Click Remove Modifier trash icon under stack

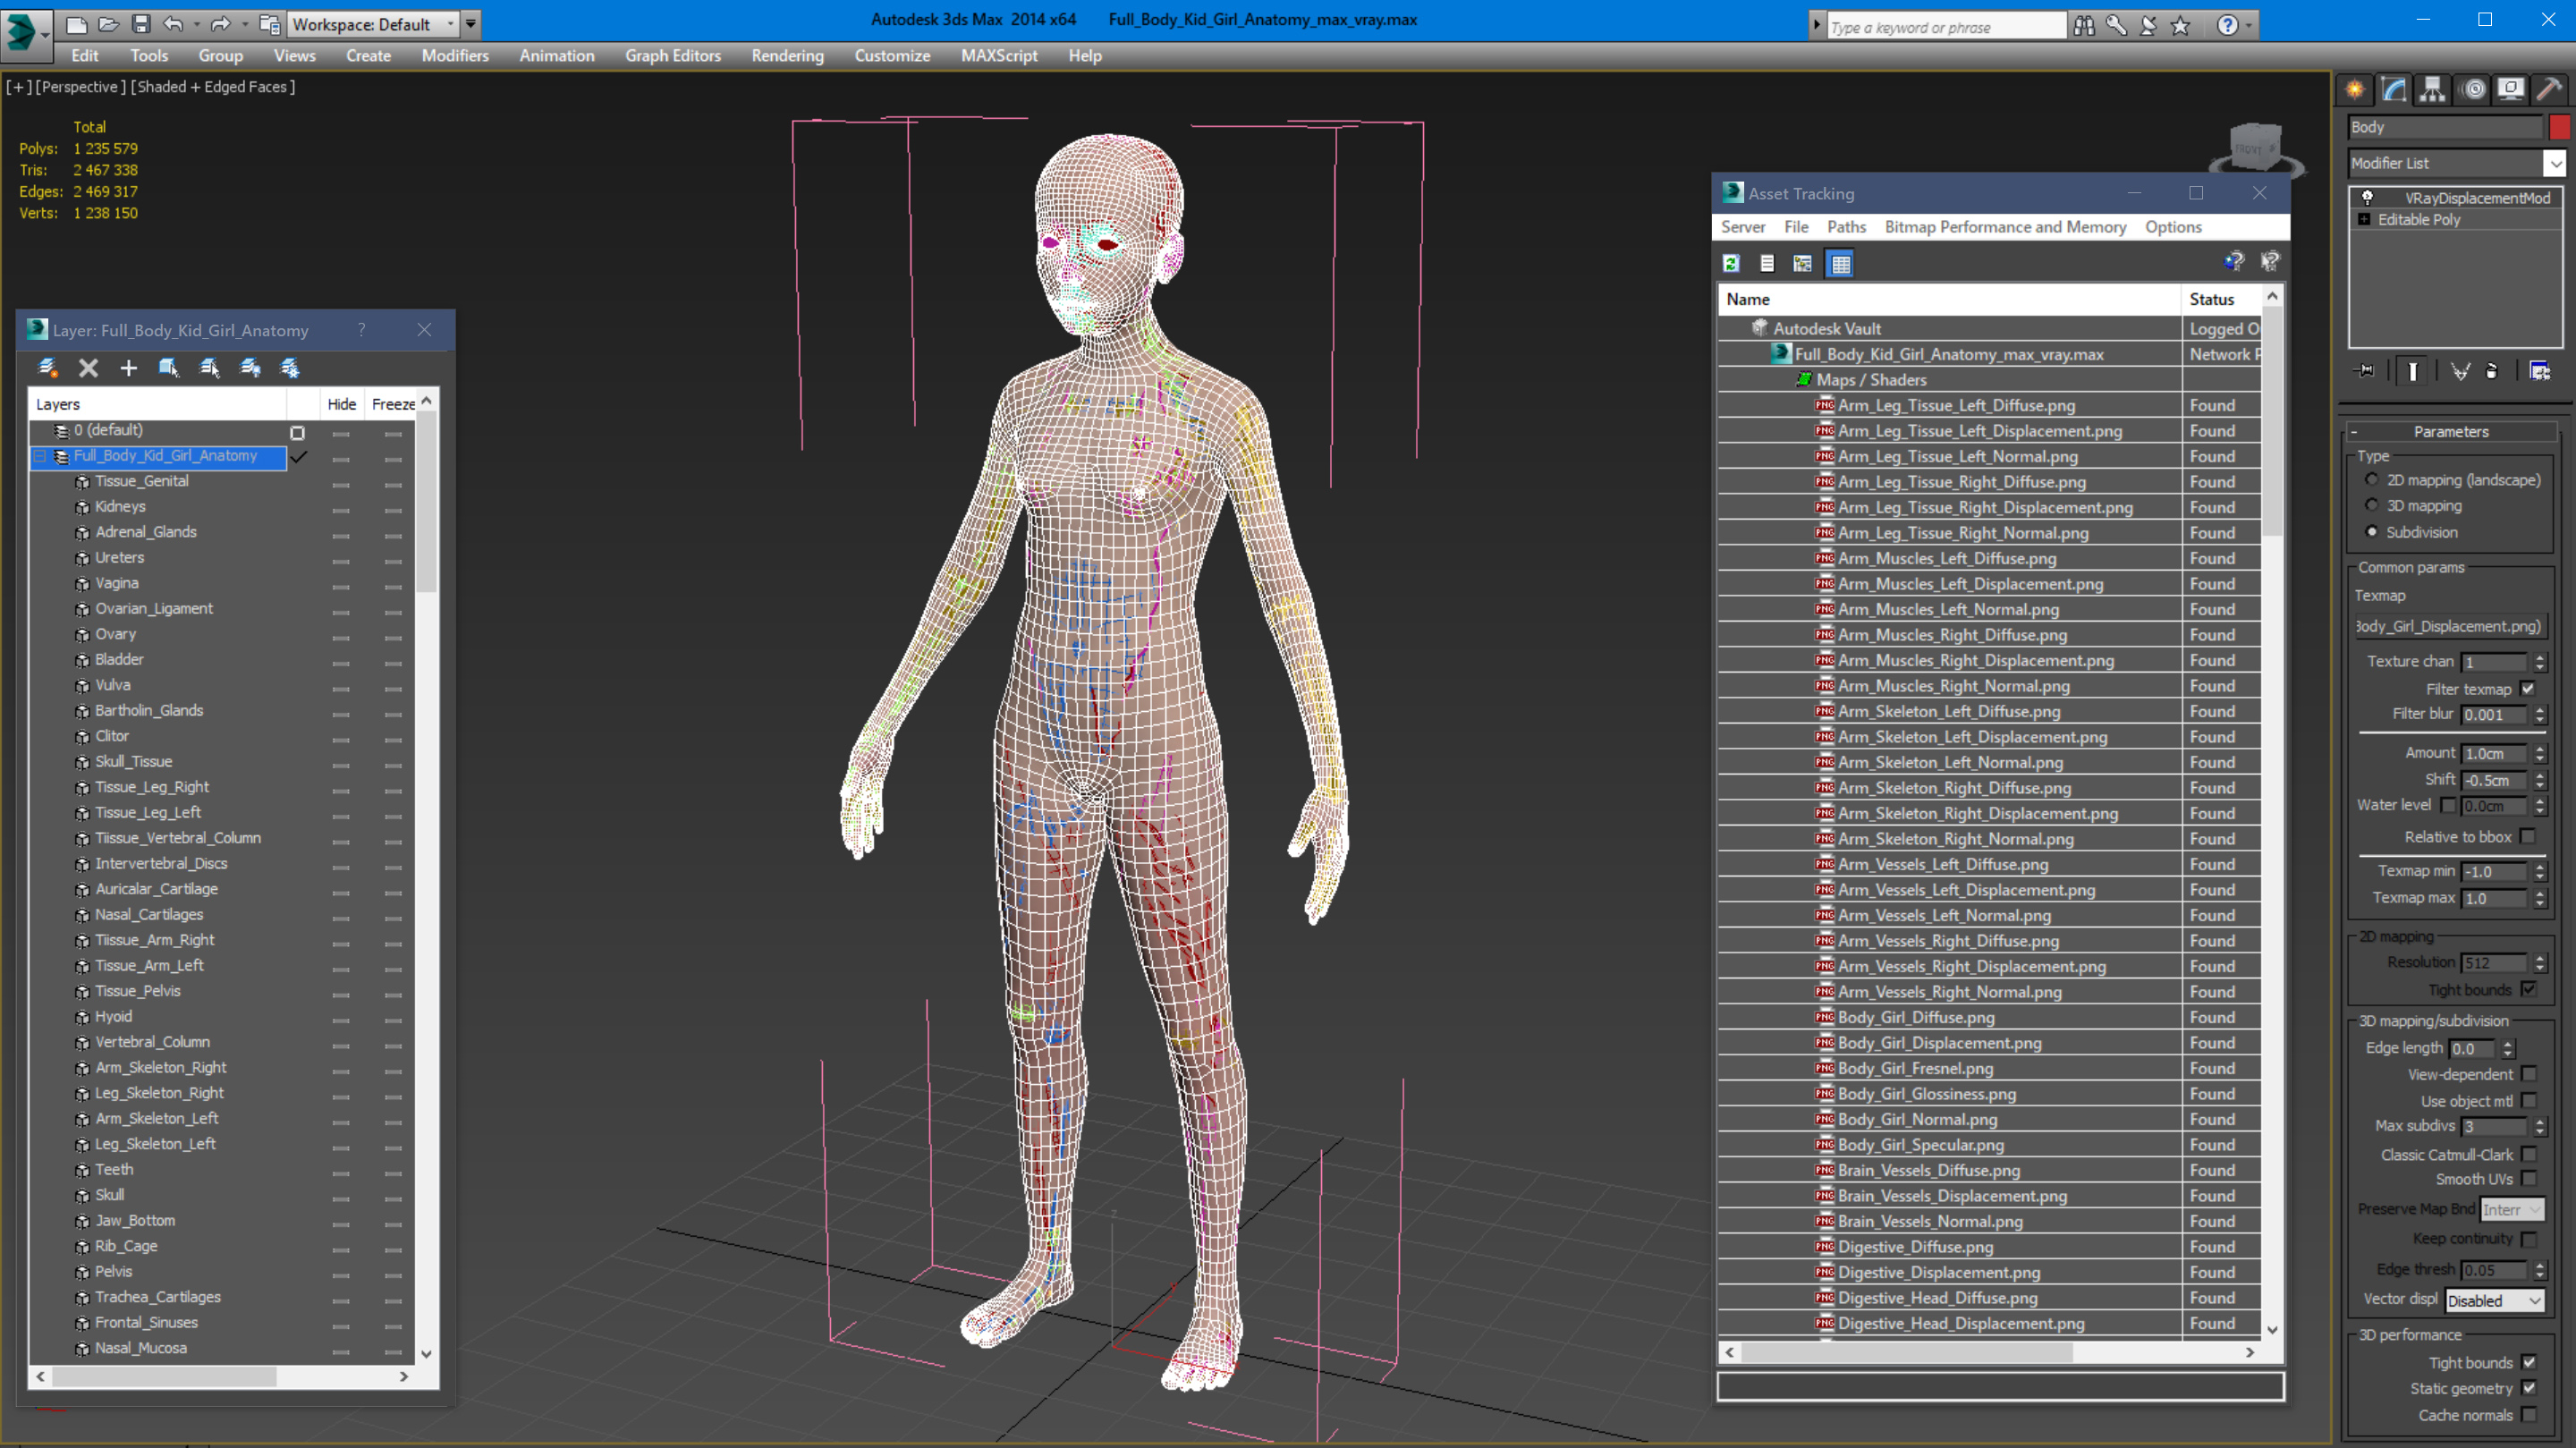pos(2492,371)
